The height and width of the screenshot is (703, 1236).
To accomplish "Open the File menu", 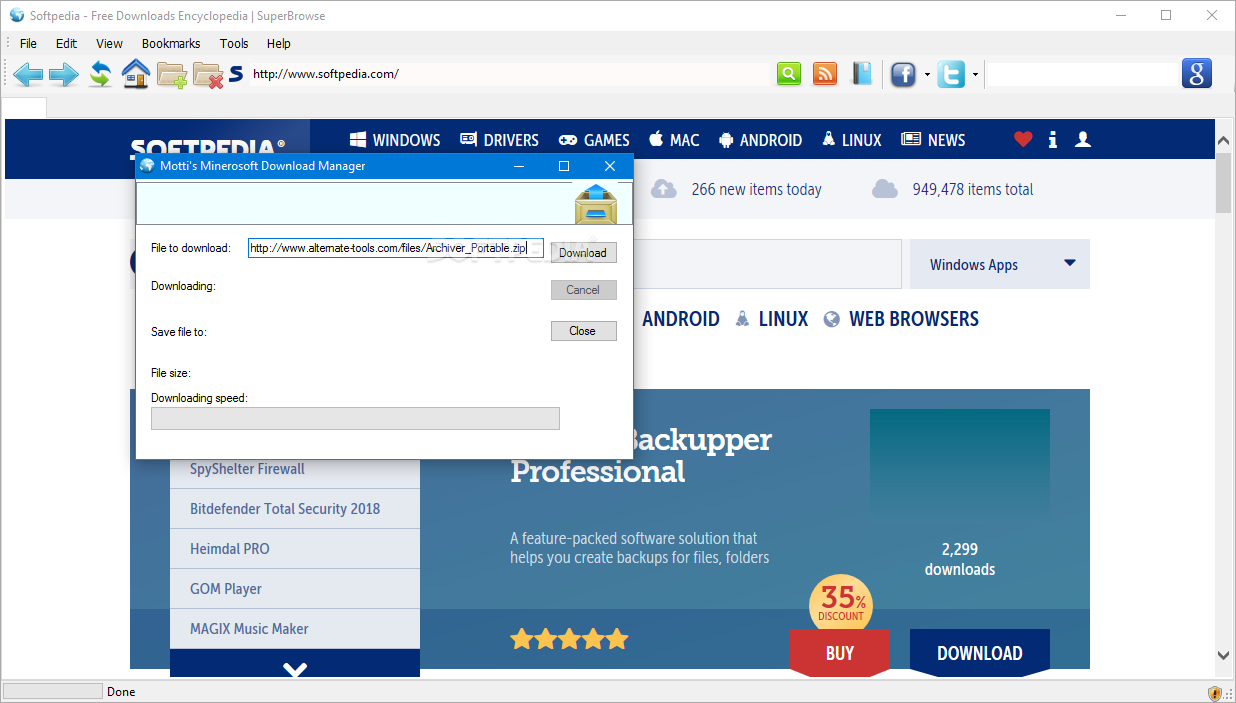I will pyautogui.click(x=28, y=43).
